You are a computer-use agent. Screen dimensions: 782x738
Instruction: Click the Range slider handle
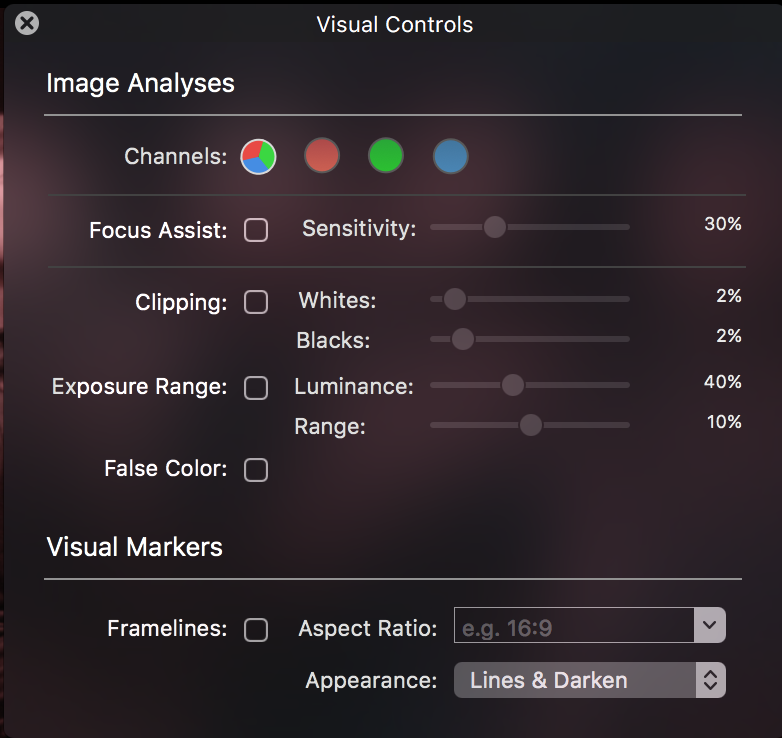coord(530,425)
